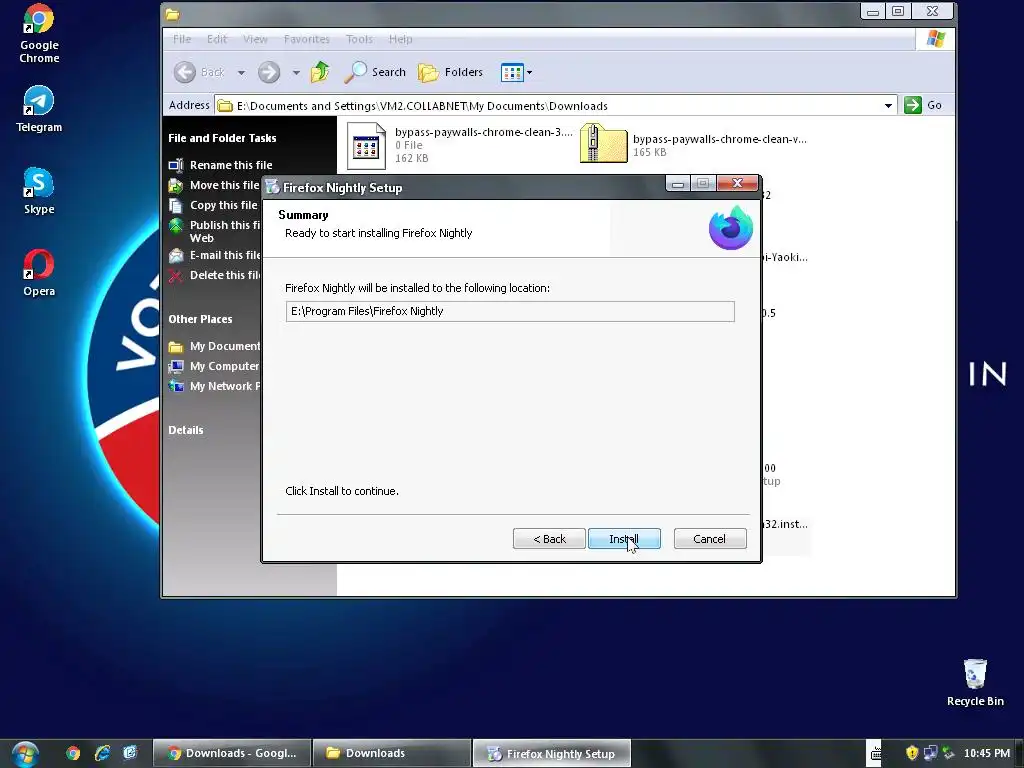This screenshot has width=1024, height=768.
Task: Collapse Other Places section
Action: coord(200,319)
